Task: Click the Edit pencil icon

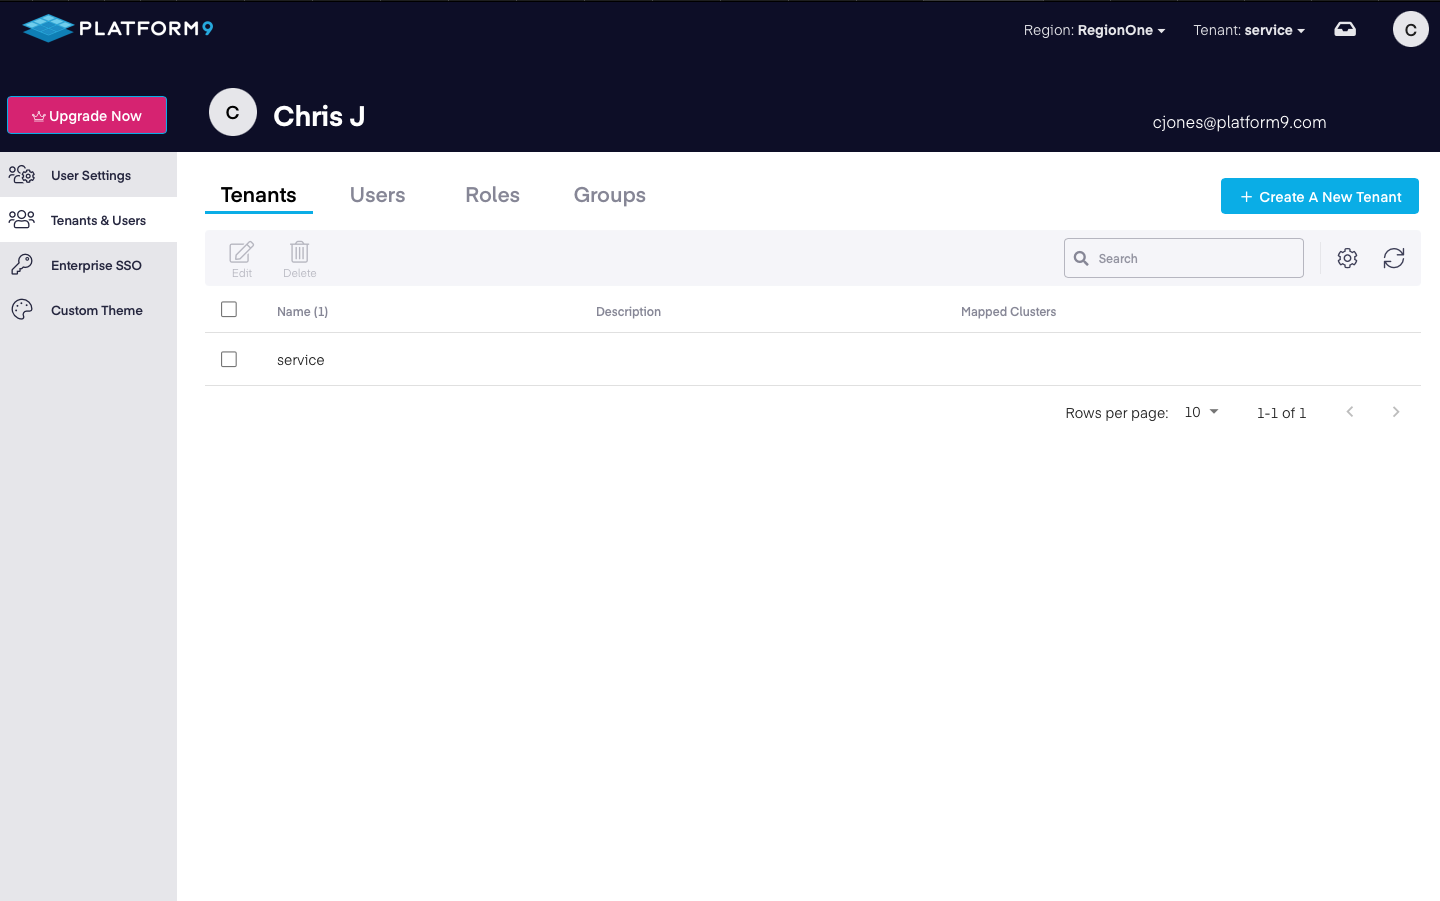Action: coord(241,253)
